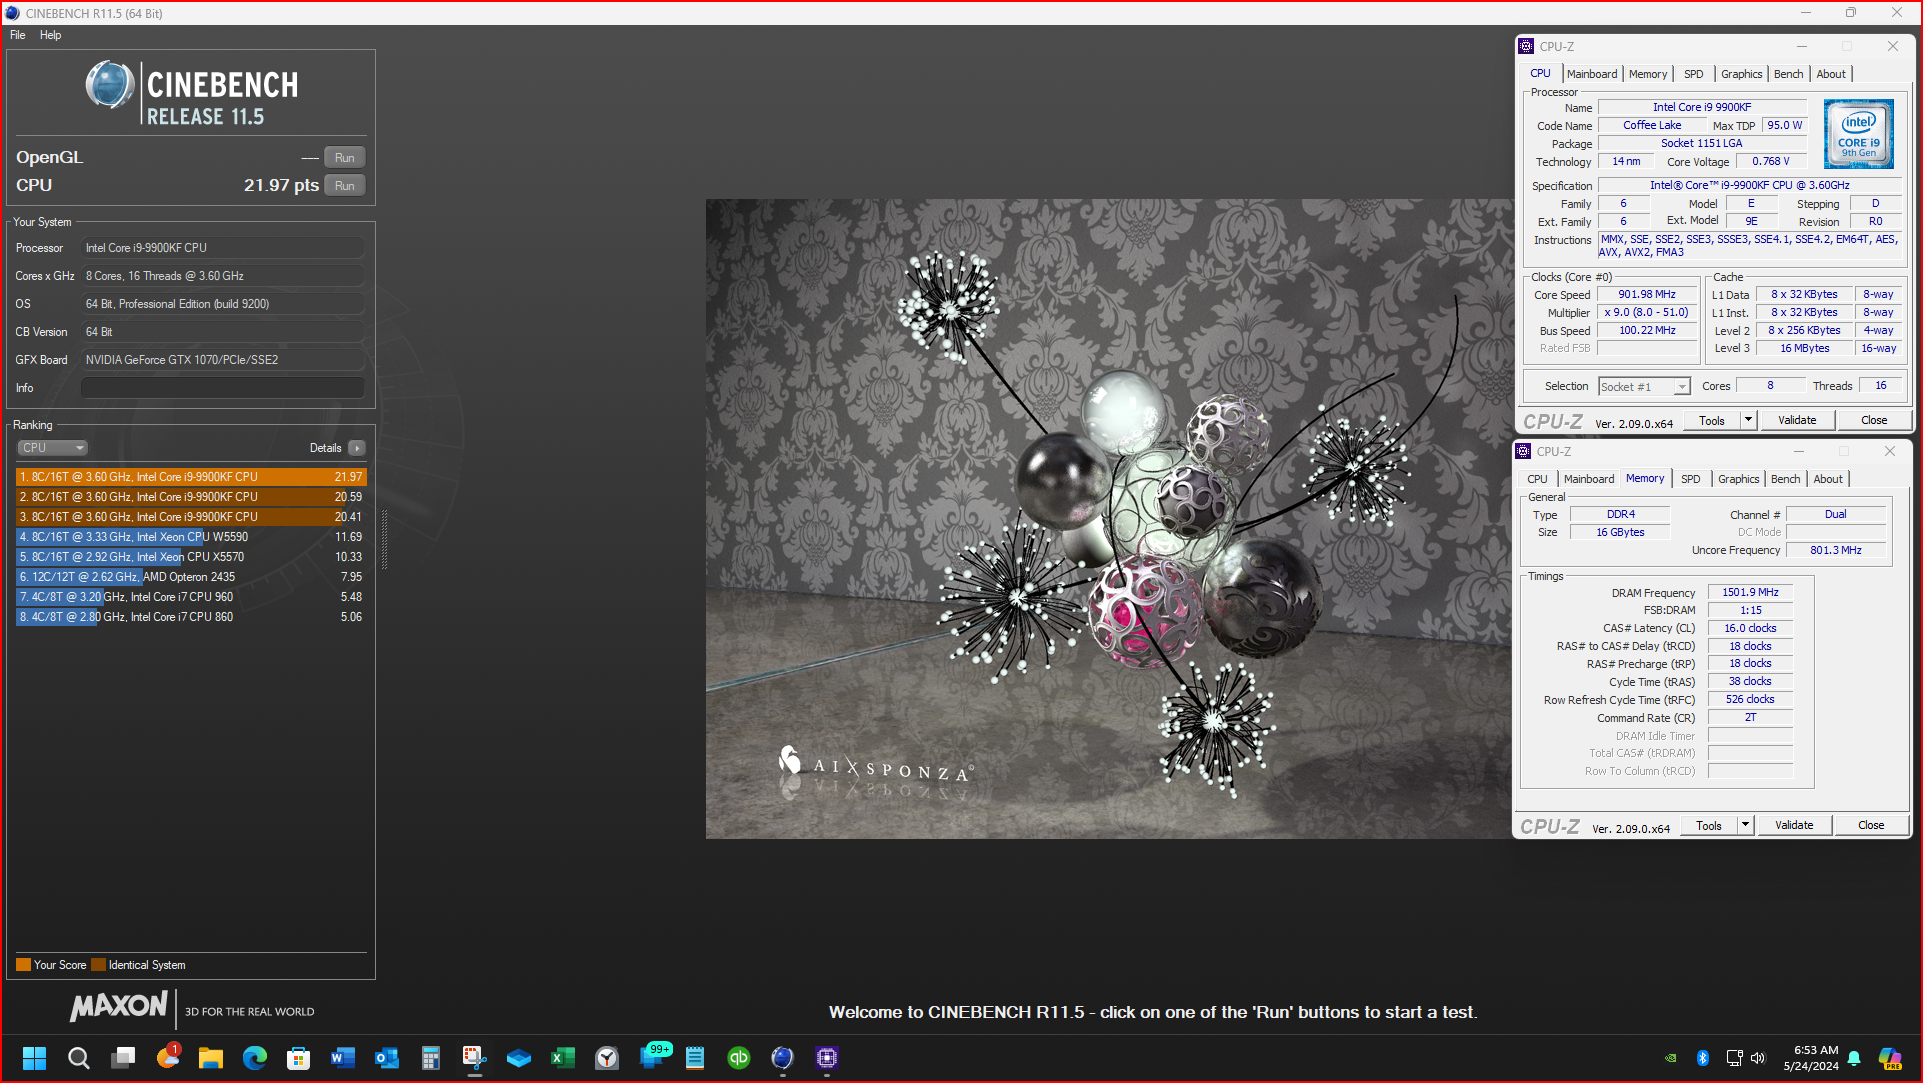Open Bluetooth tray icon
This screenshot has height=1083, width=1923.
[1703, 1058]
